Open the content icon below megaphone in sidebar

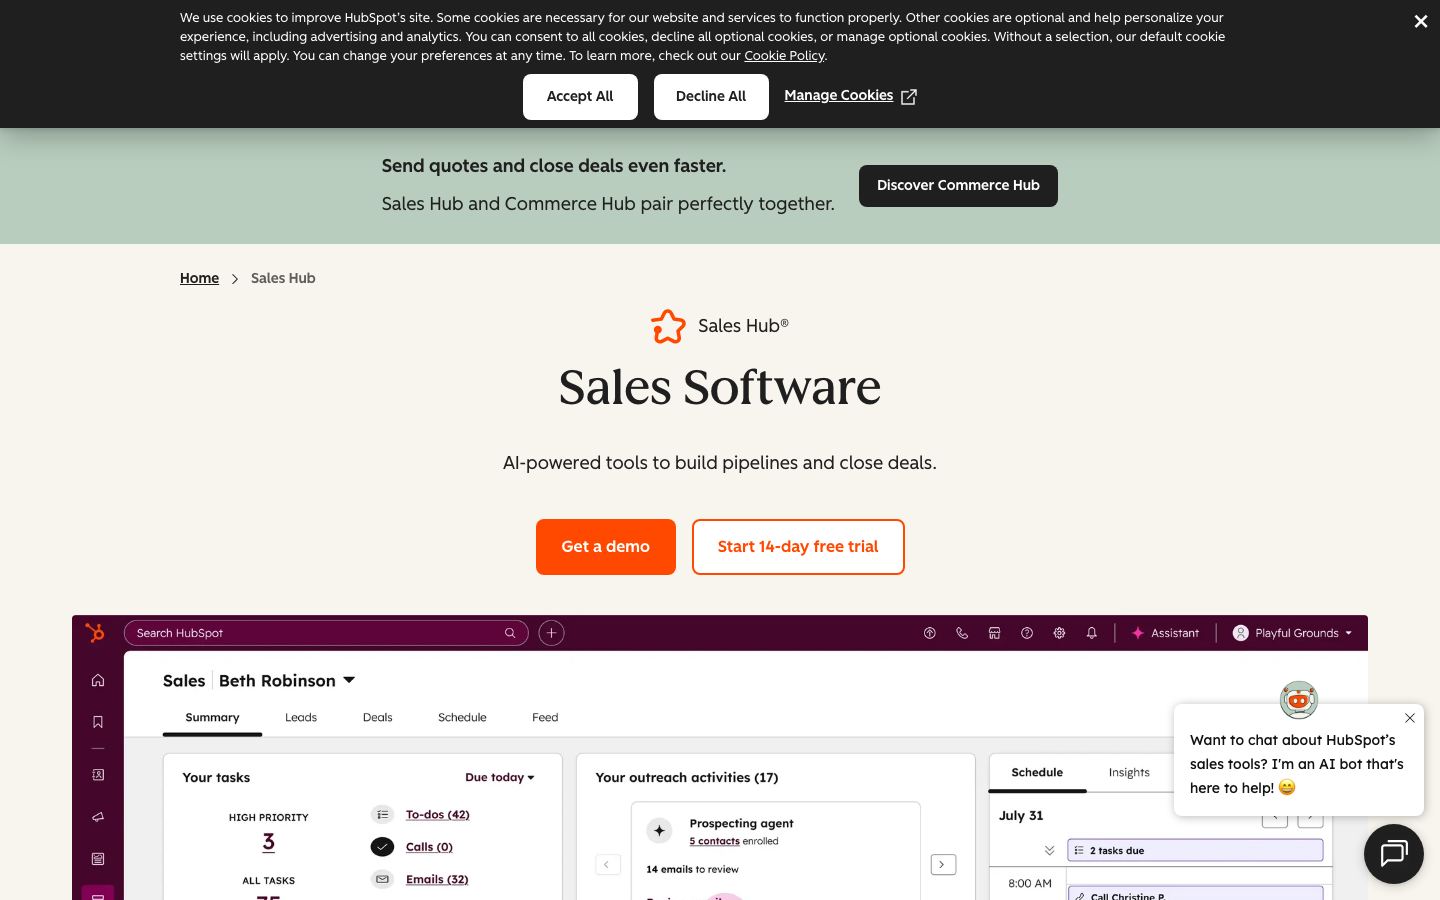98,859
